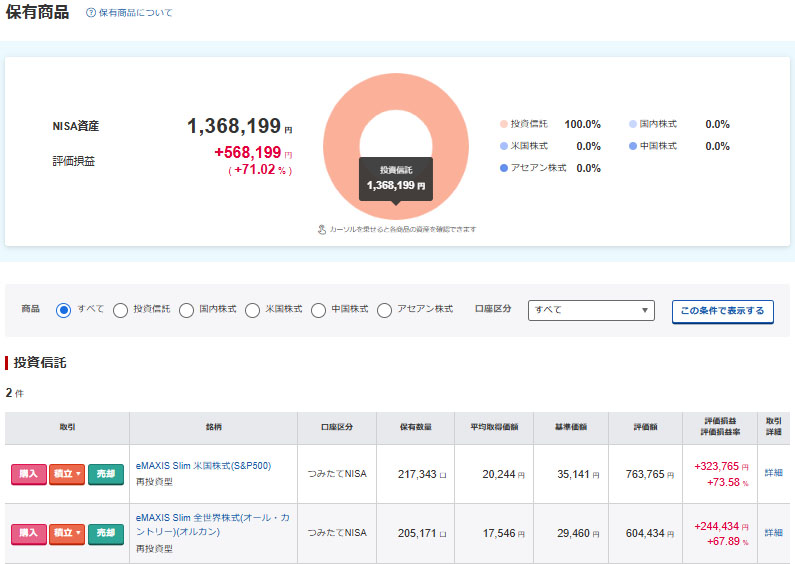Open 詳細 link for the オルカン row

(773, 533)
